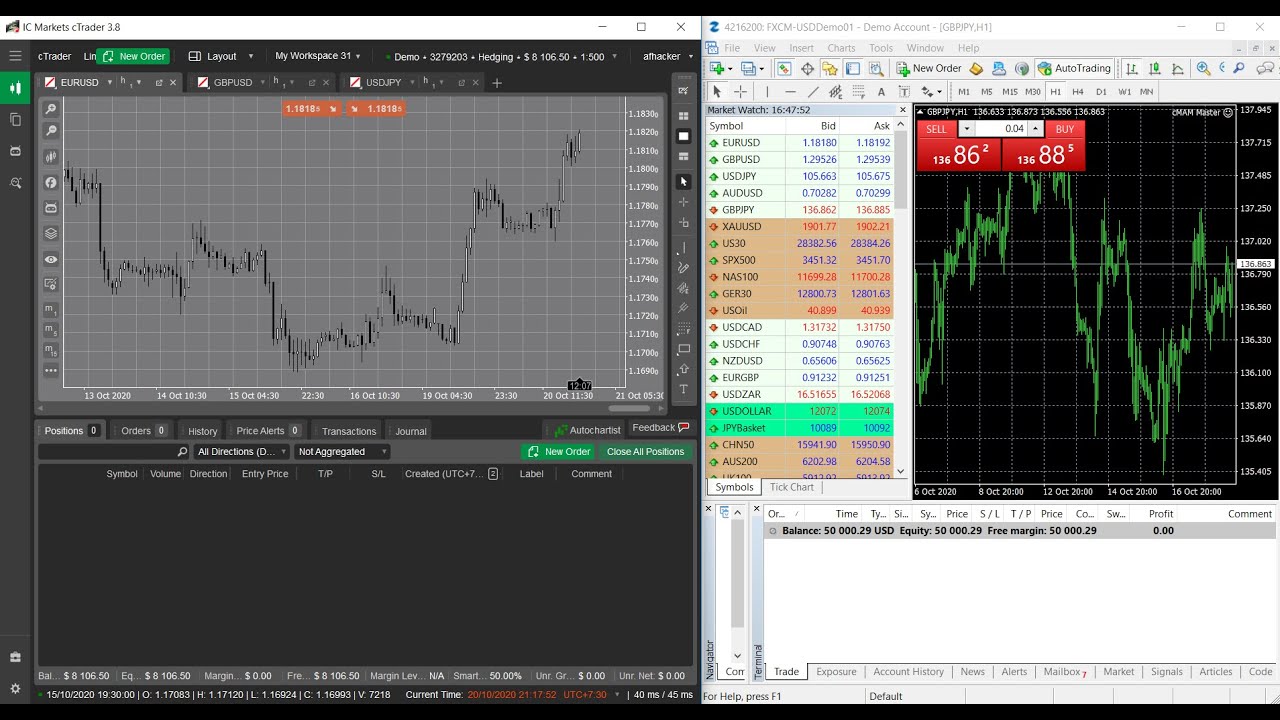Select the rectangle shape tool in cTrader
The image size is (1280, 720).
coord(684,349)
